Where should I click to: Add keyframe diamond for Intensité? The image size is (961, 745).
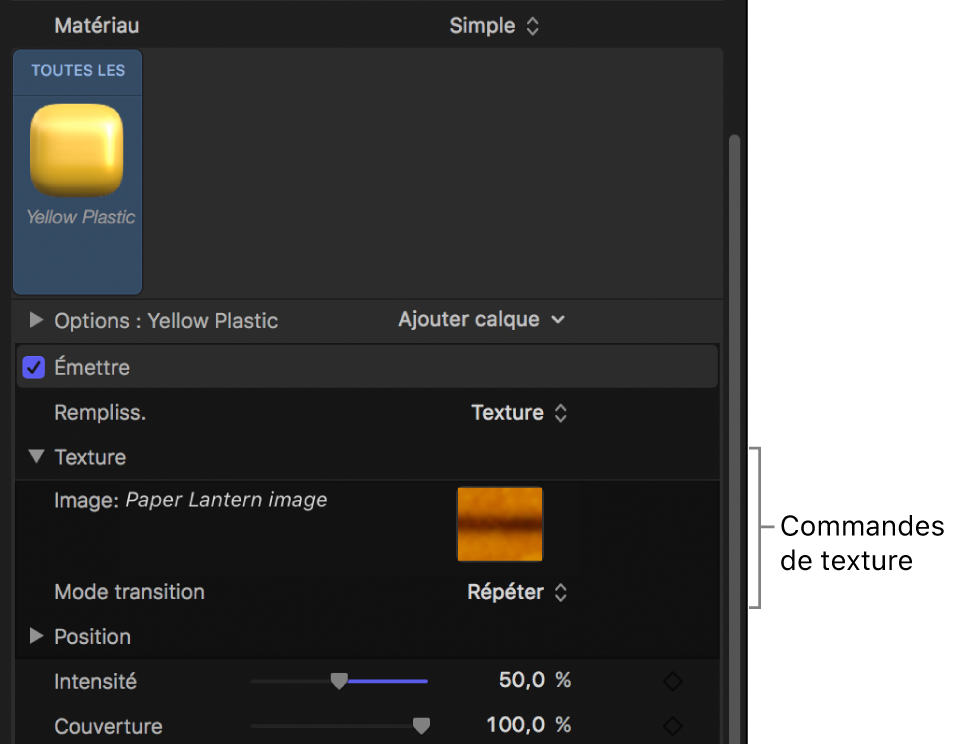point(672,681)
